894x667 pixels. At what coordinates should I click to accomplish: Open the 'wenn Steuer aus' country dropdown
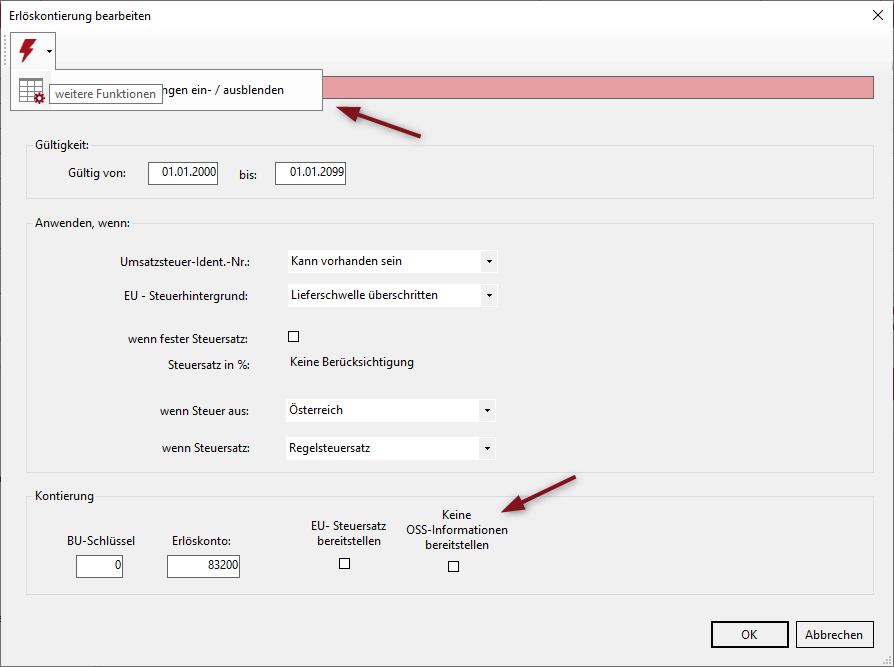487,410
